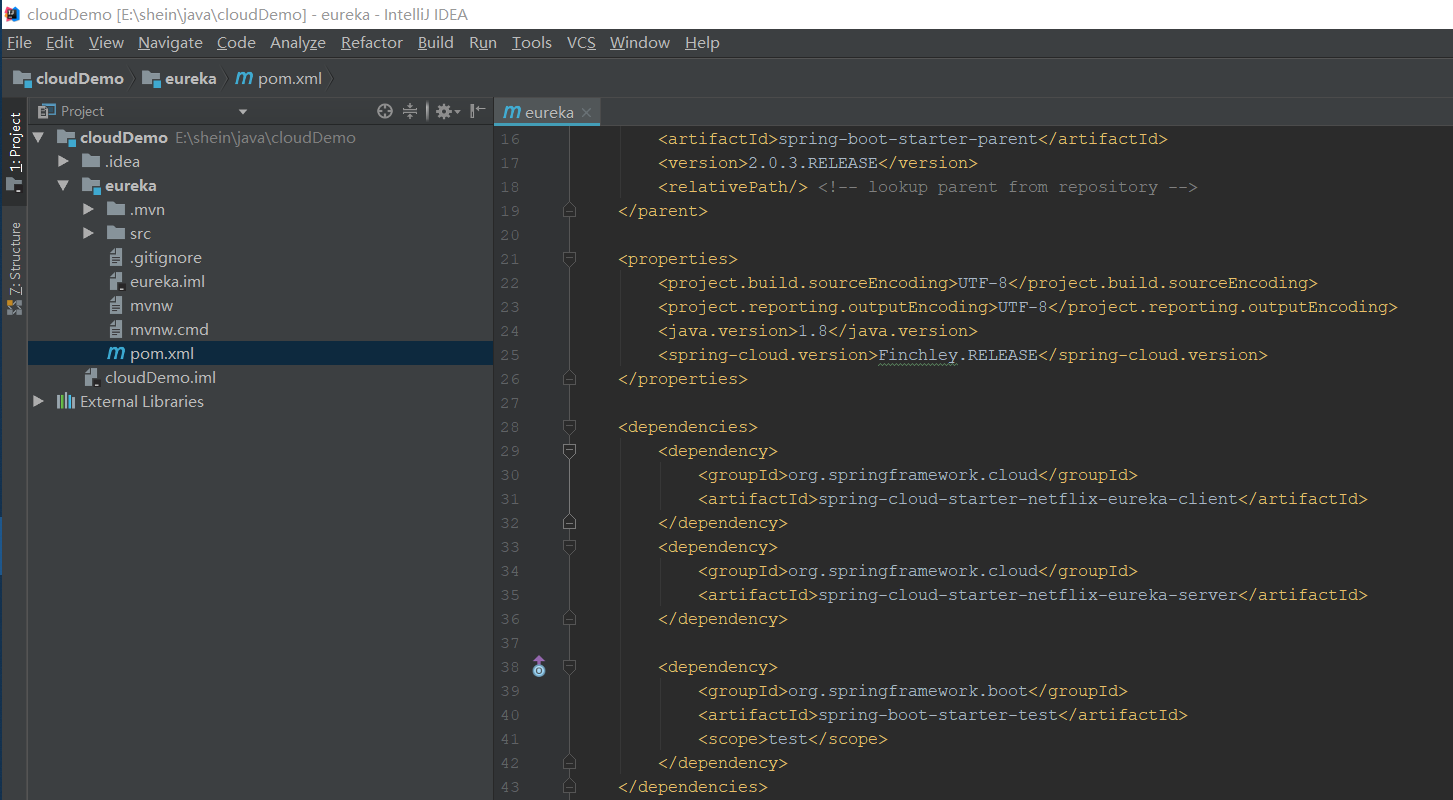Open the Window menu
Screen dimensions: 1453x800
point(640,42)
